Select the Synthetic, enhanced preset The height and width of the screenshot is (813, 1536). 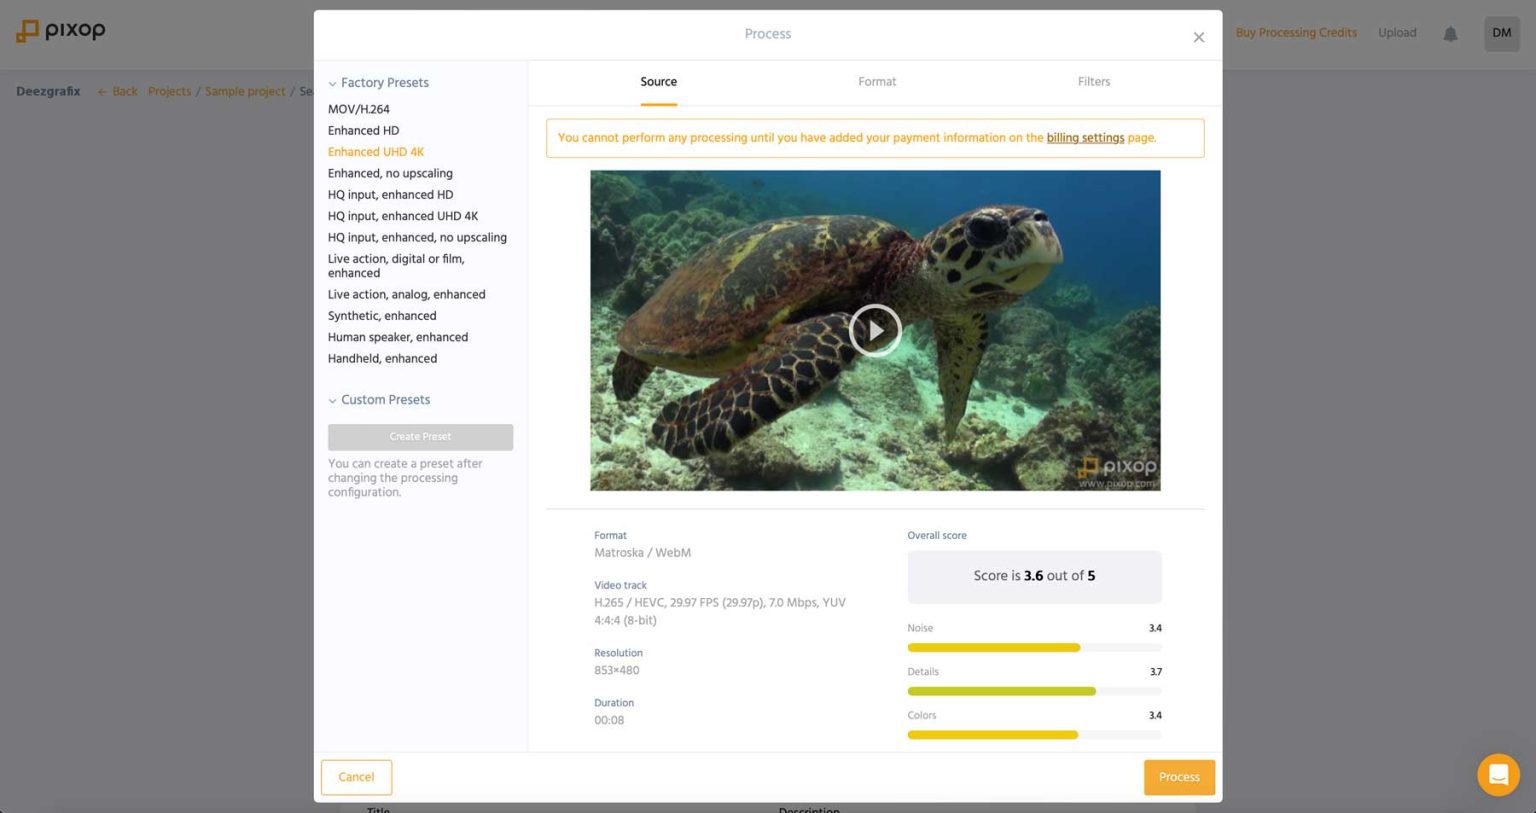click(x=382, y=315)
